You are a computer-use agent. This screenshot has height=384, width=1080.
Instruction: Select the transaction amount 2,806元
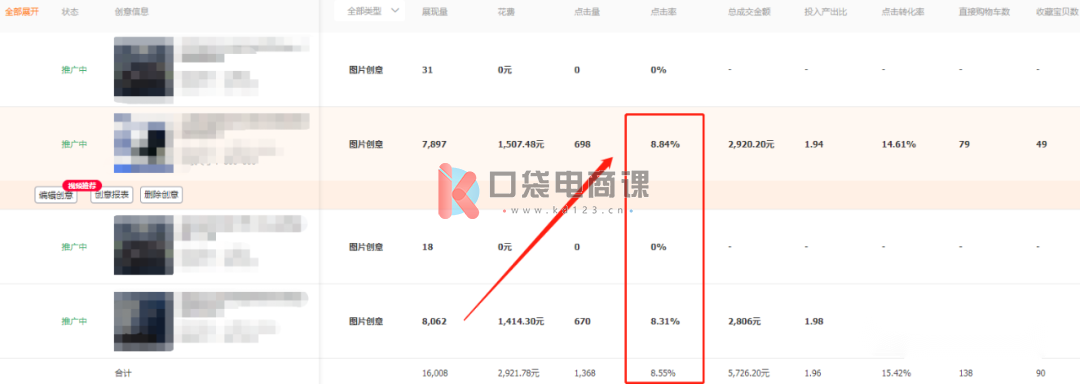click(x=744, y=321)
